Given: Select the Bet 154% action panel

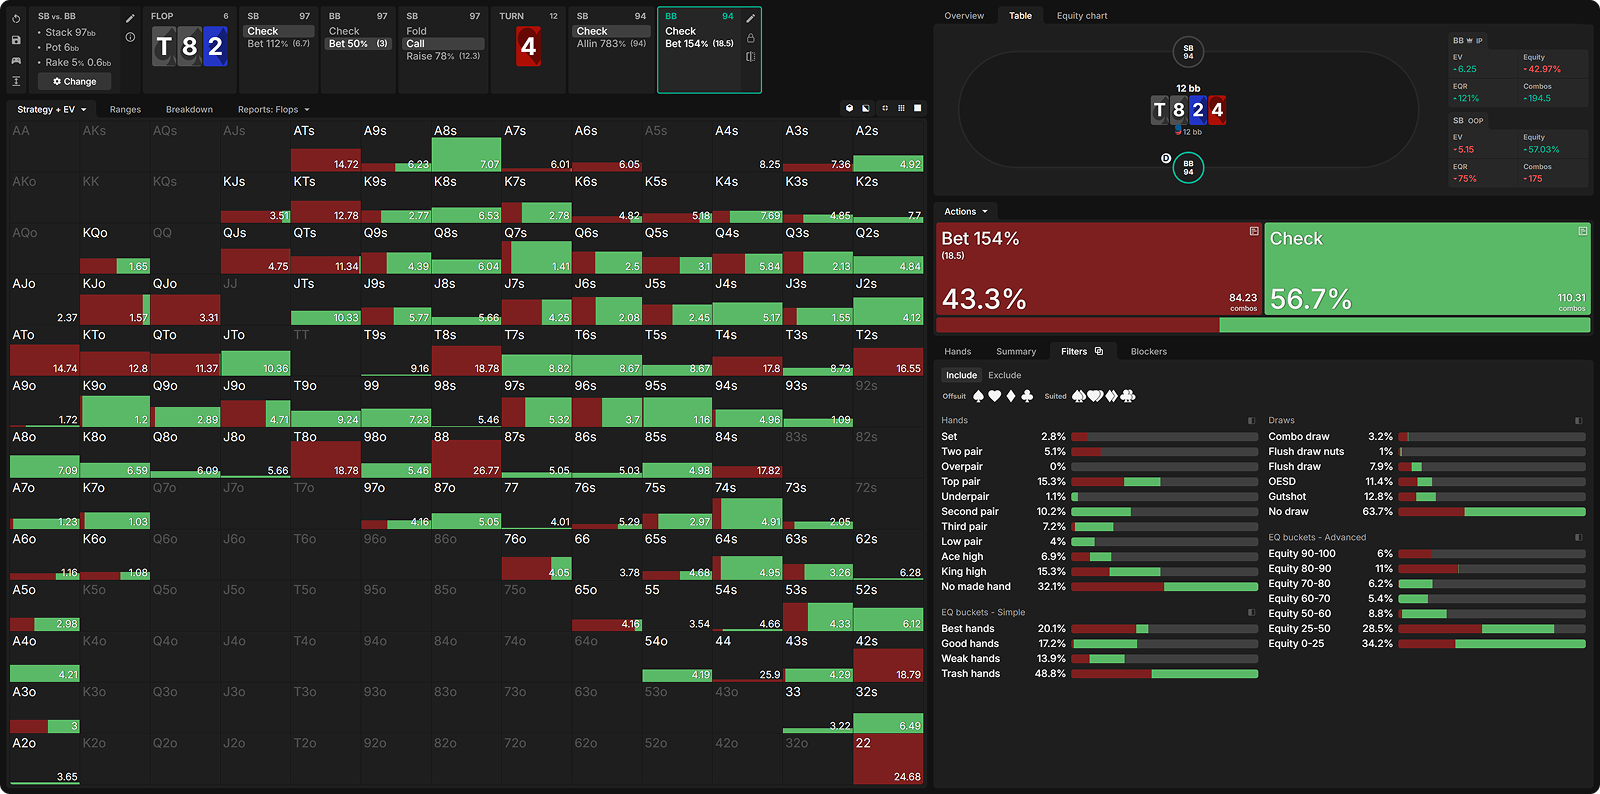Looking at the screenshot, I should pos(1098,268).
